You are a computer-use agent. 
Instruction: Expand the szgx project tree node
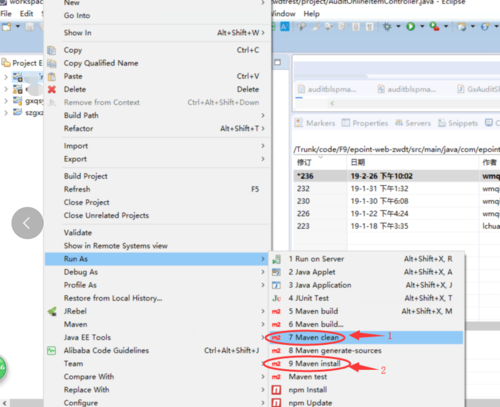pyautogui.click(x=6, y=113)
